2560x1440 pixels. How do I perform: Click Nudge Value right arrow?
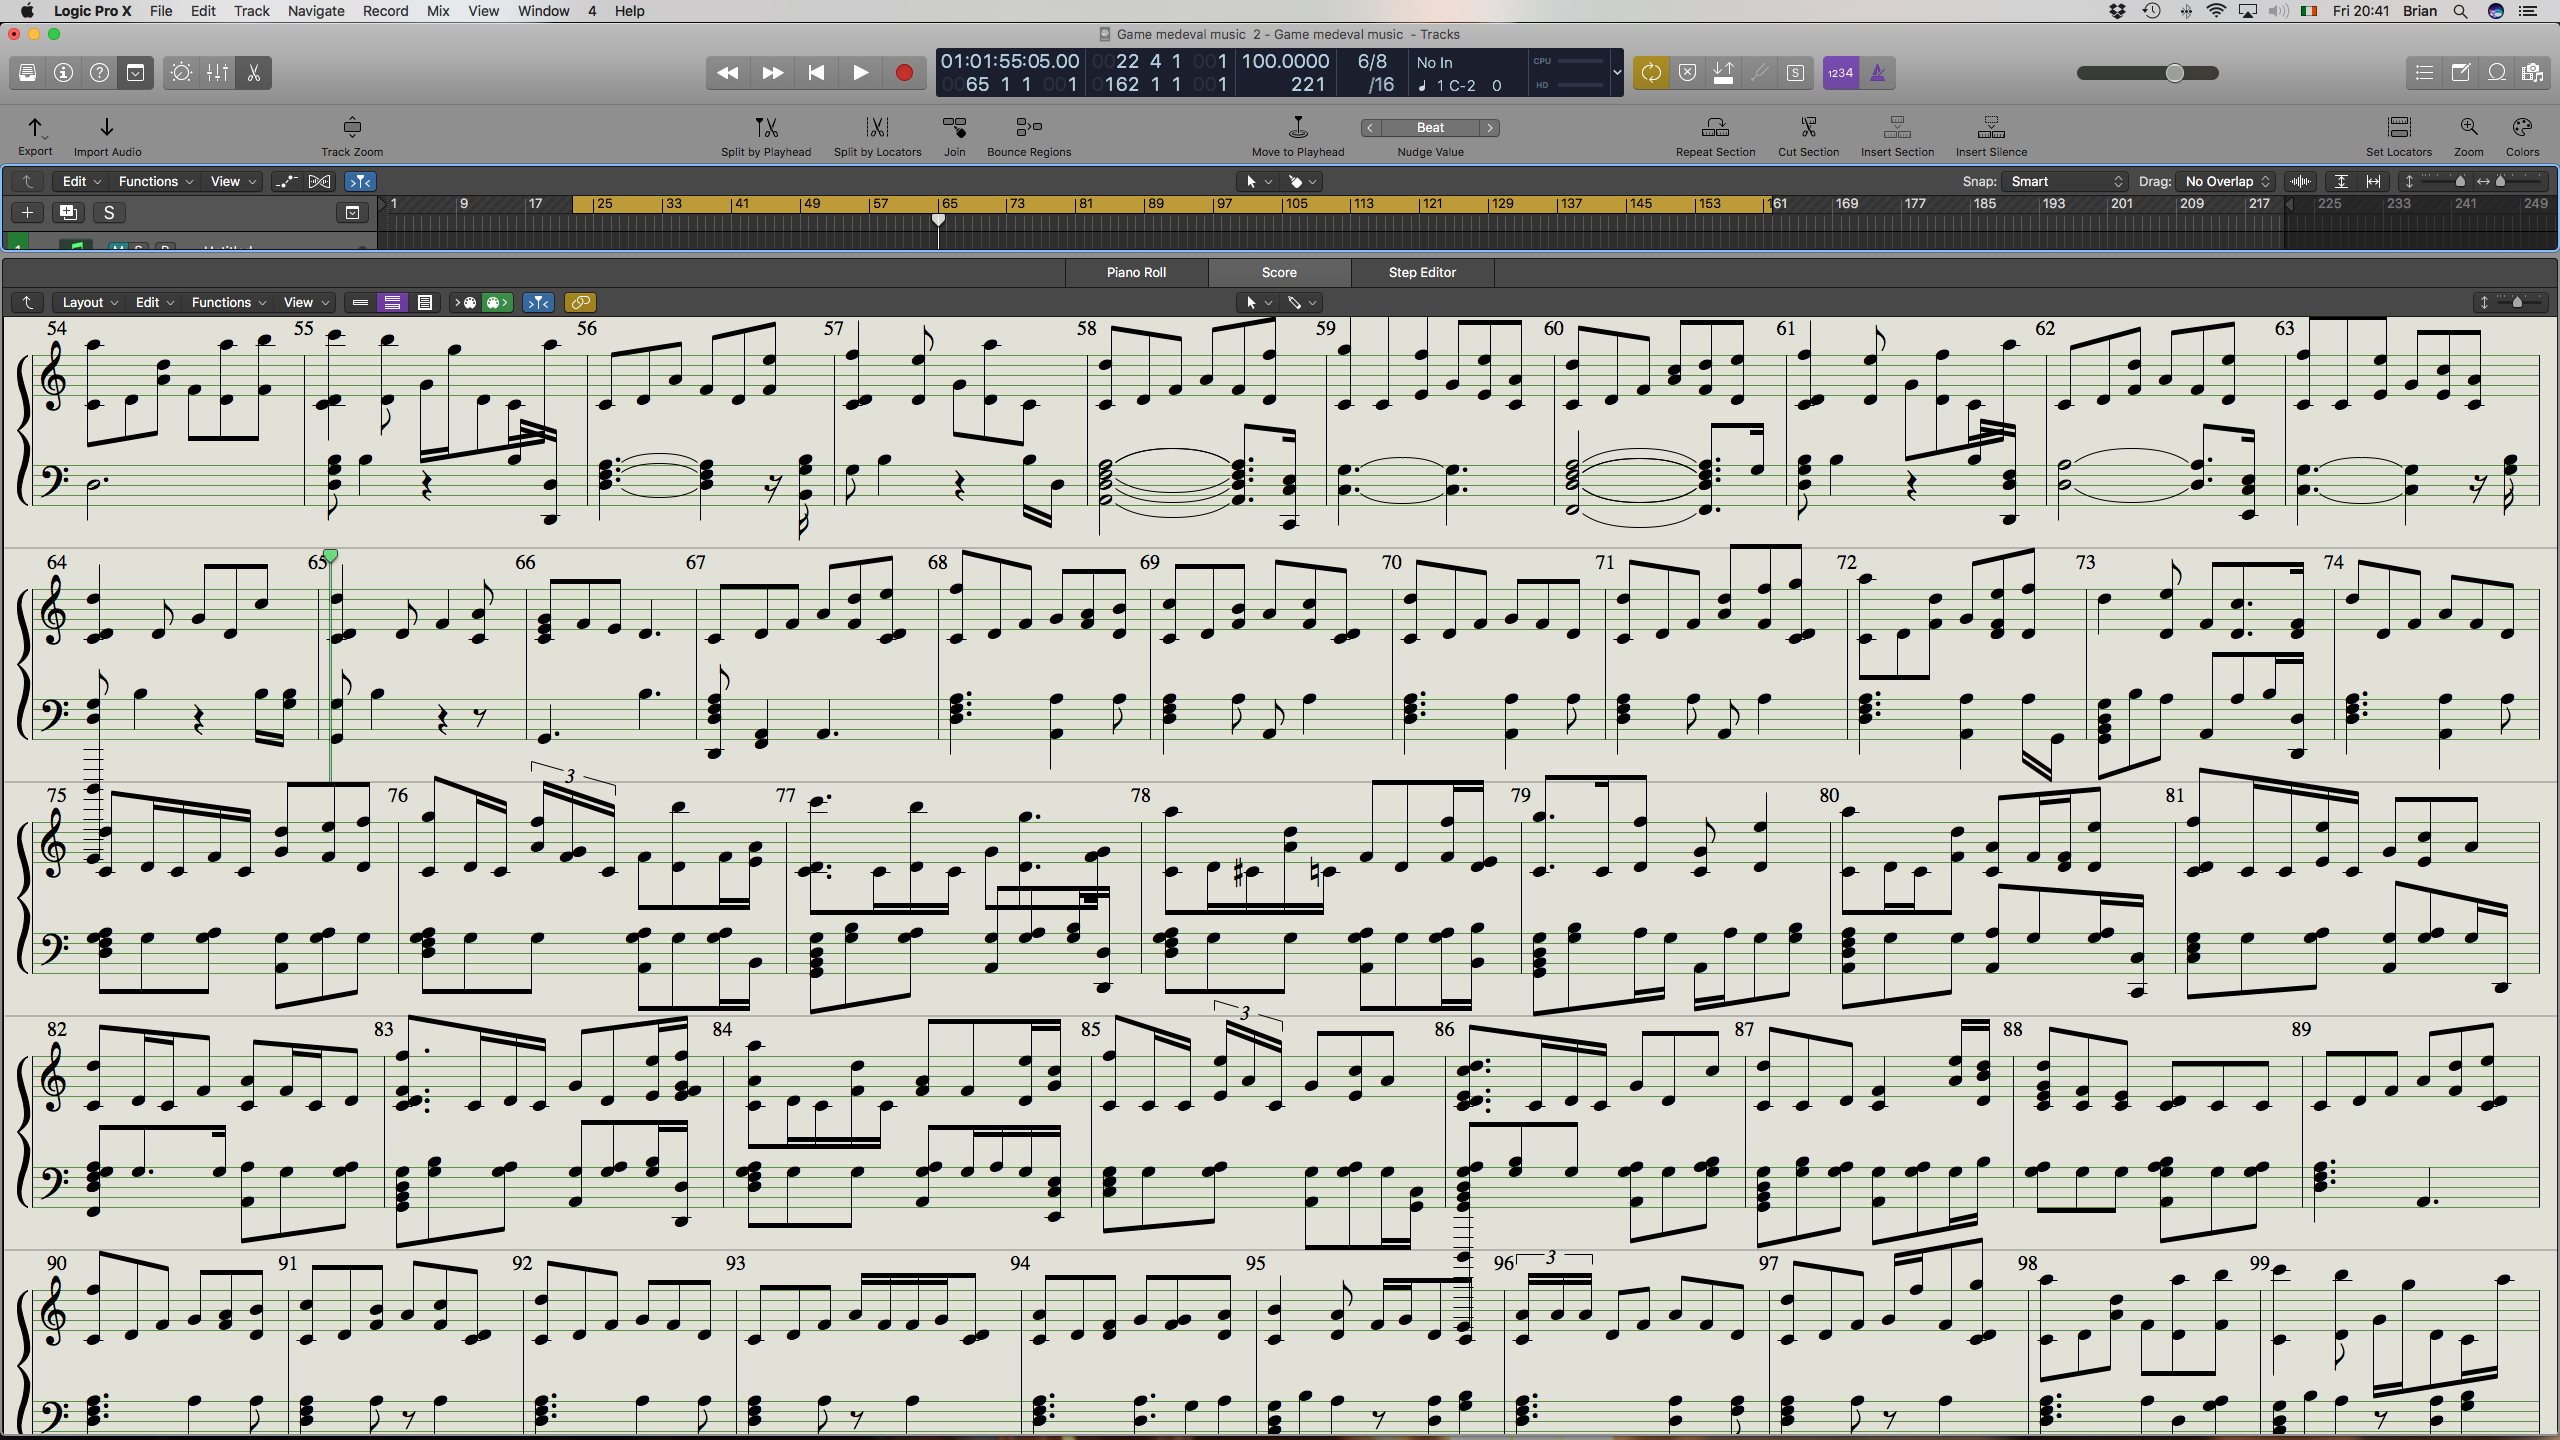[x=1490, y=128]
